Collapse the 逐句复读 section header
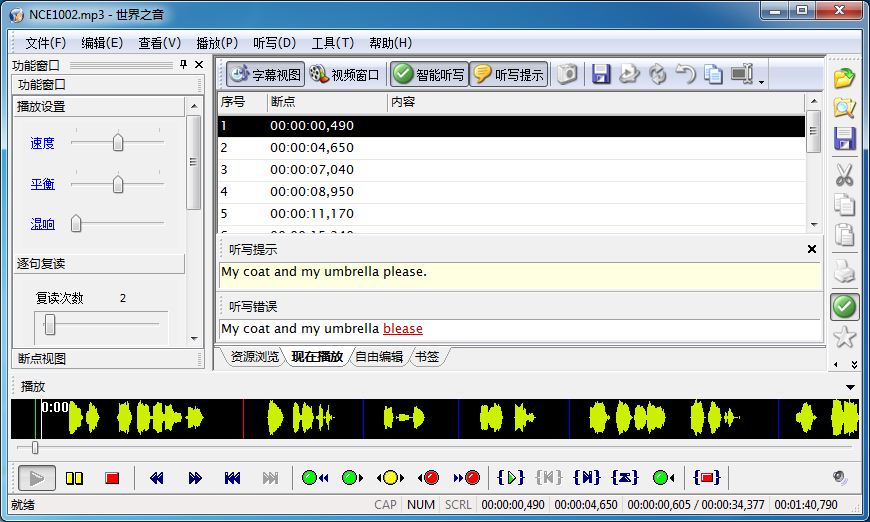The width and height of the screenshot is (870, 522). tap(99, 263)
